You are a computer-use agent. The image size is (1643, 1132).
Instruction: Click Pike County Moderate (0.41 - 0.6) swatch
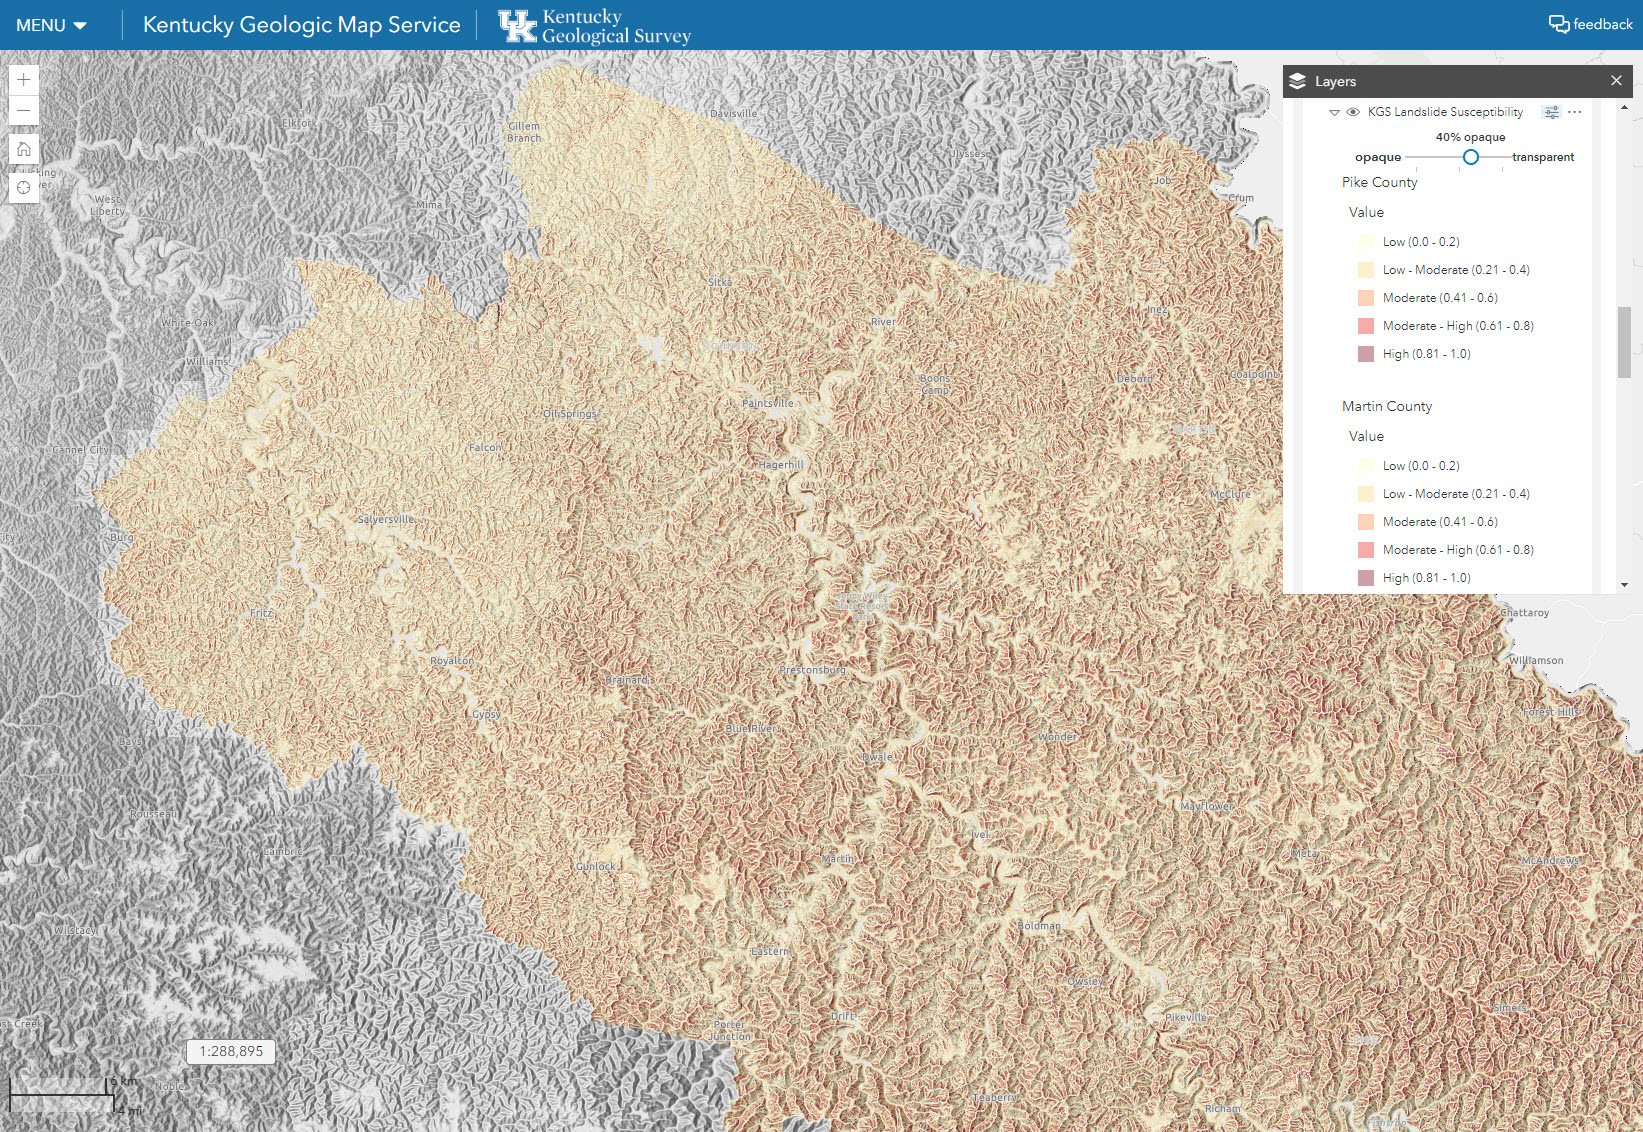pos(1366,298)
